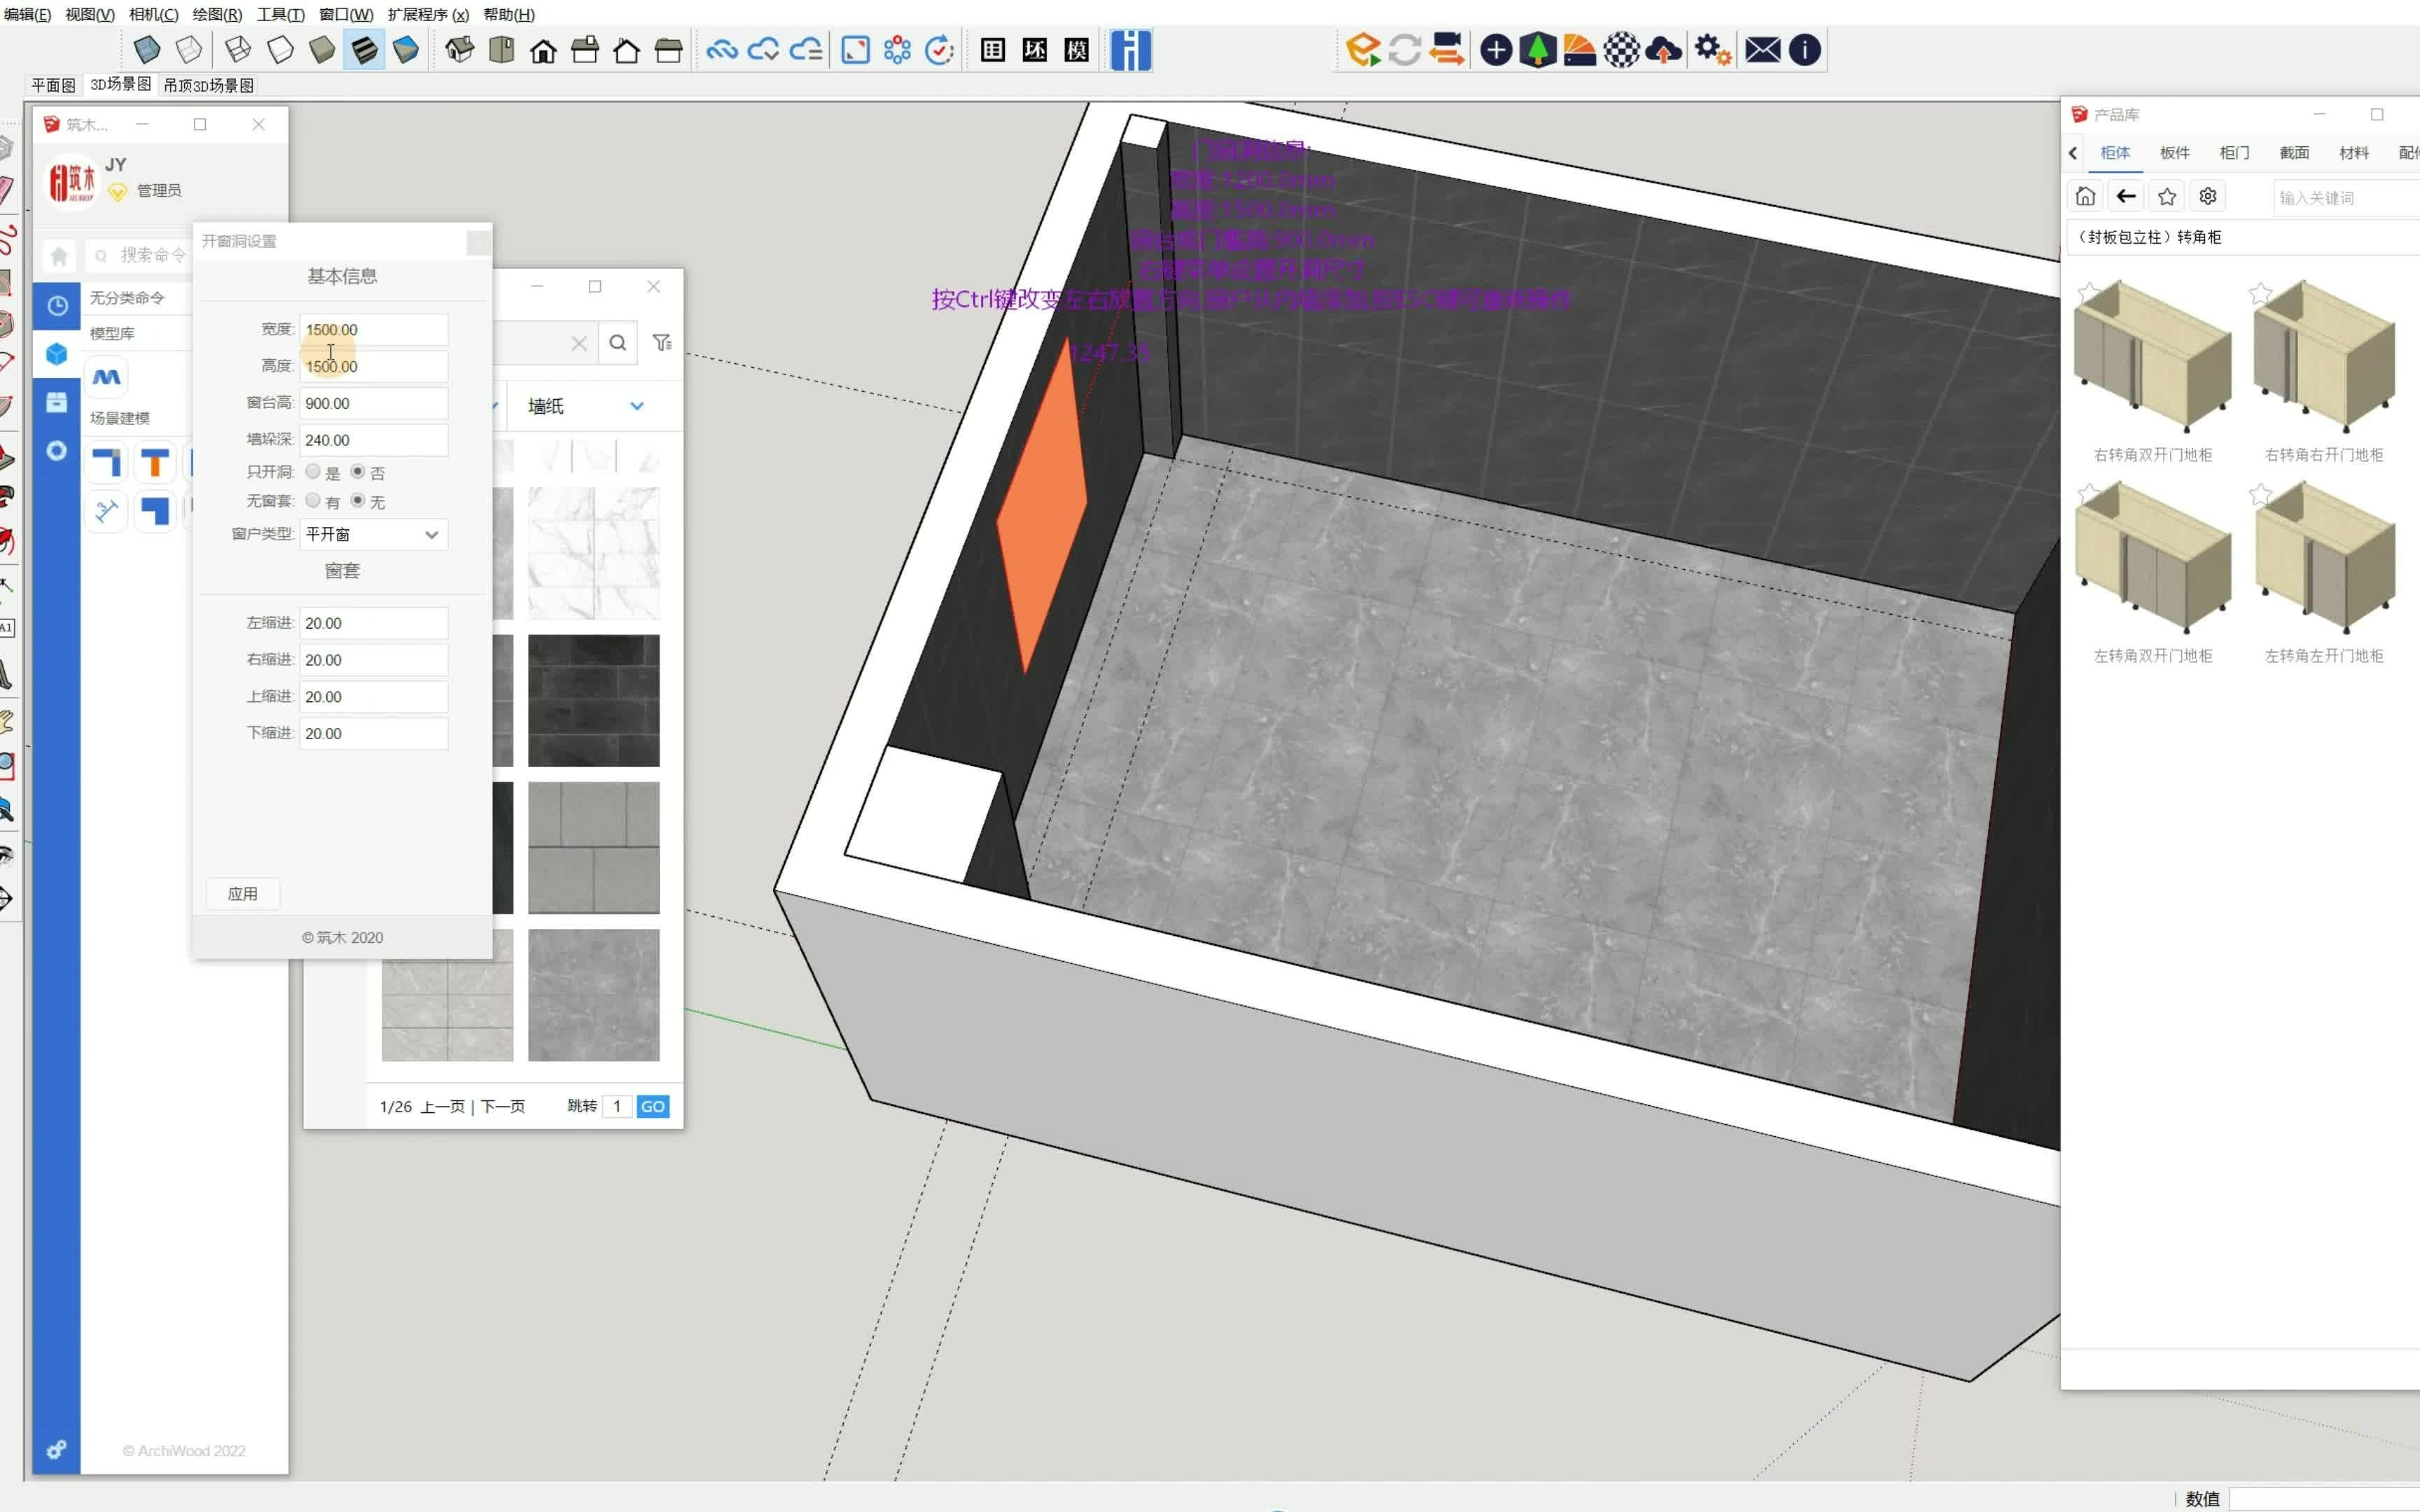Star the 右转角双开门地柜 item as favorite

click(x=2088, y=293)
